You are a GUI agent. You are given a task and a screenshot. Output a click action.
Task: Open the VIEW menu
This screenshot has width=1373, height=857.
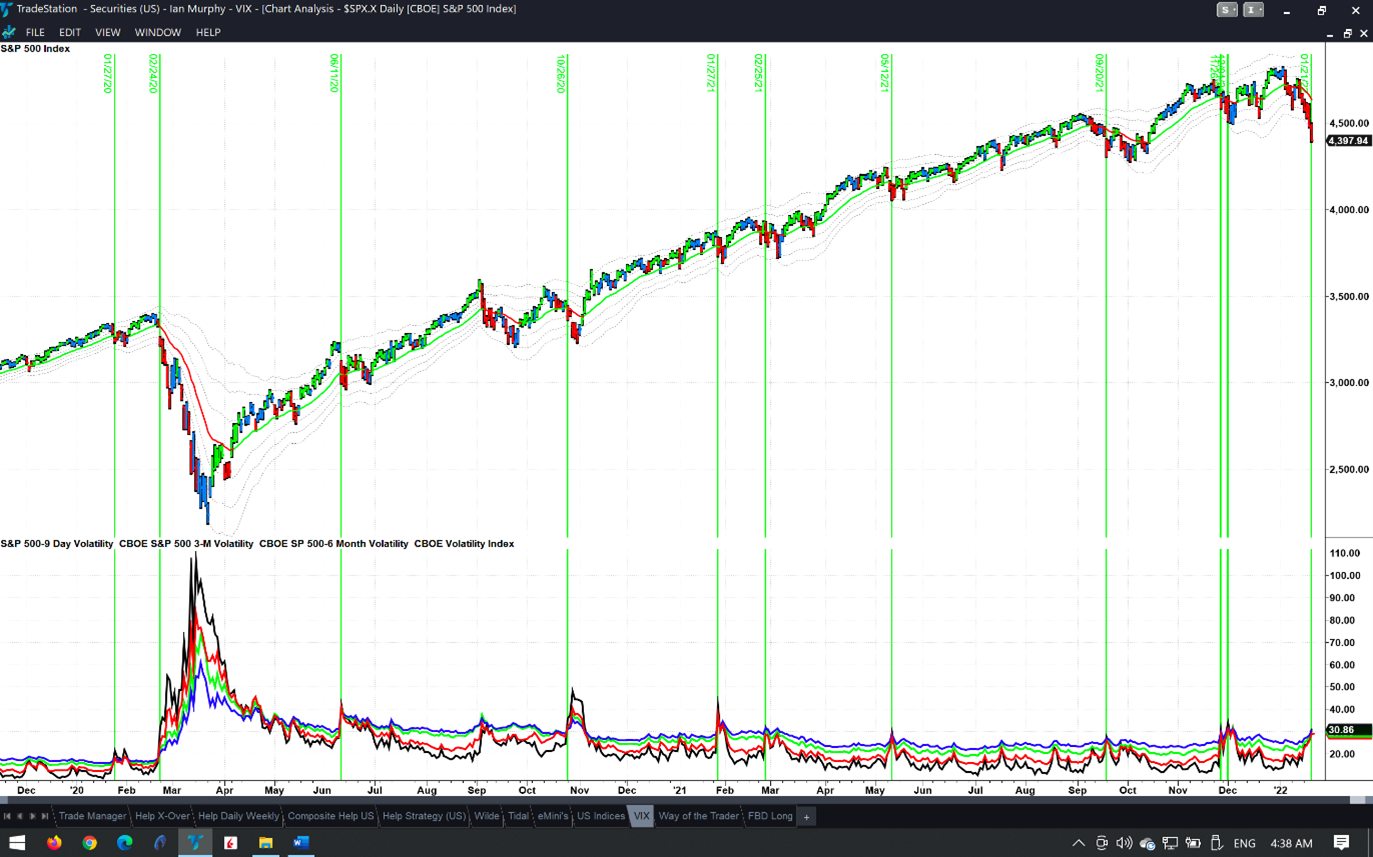pos(107,32)
